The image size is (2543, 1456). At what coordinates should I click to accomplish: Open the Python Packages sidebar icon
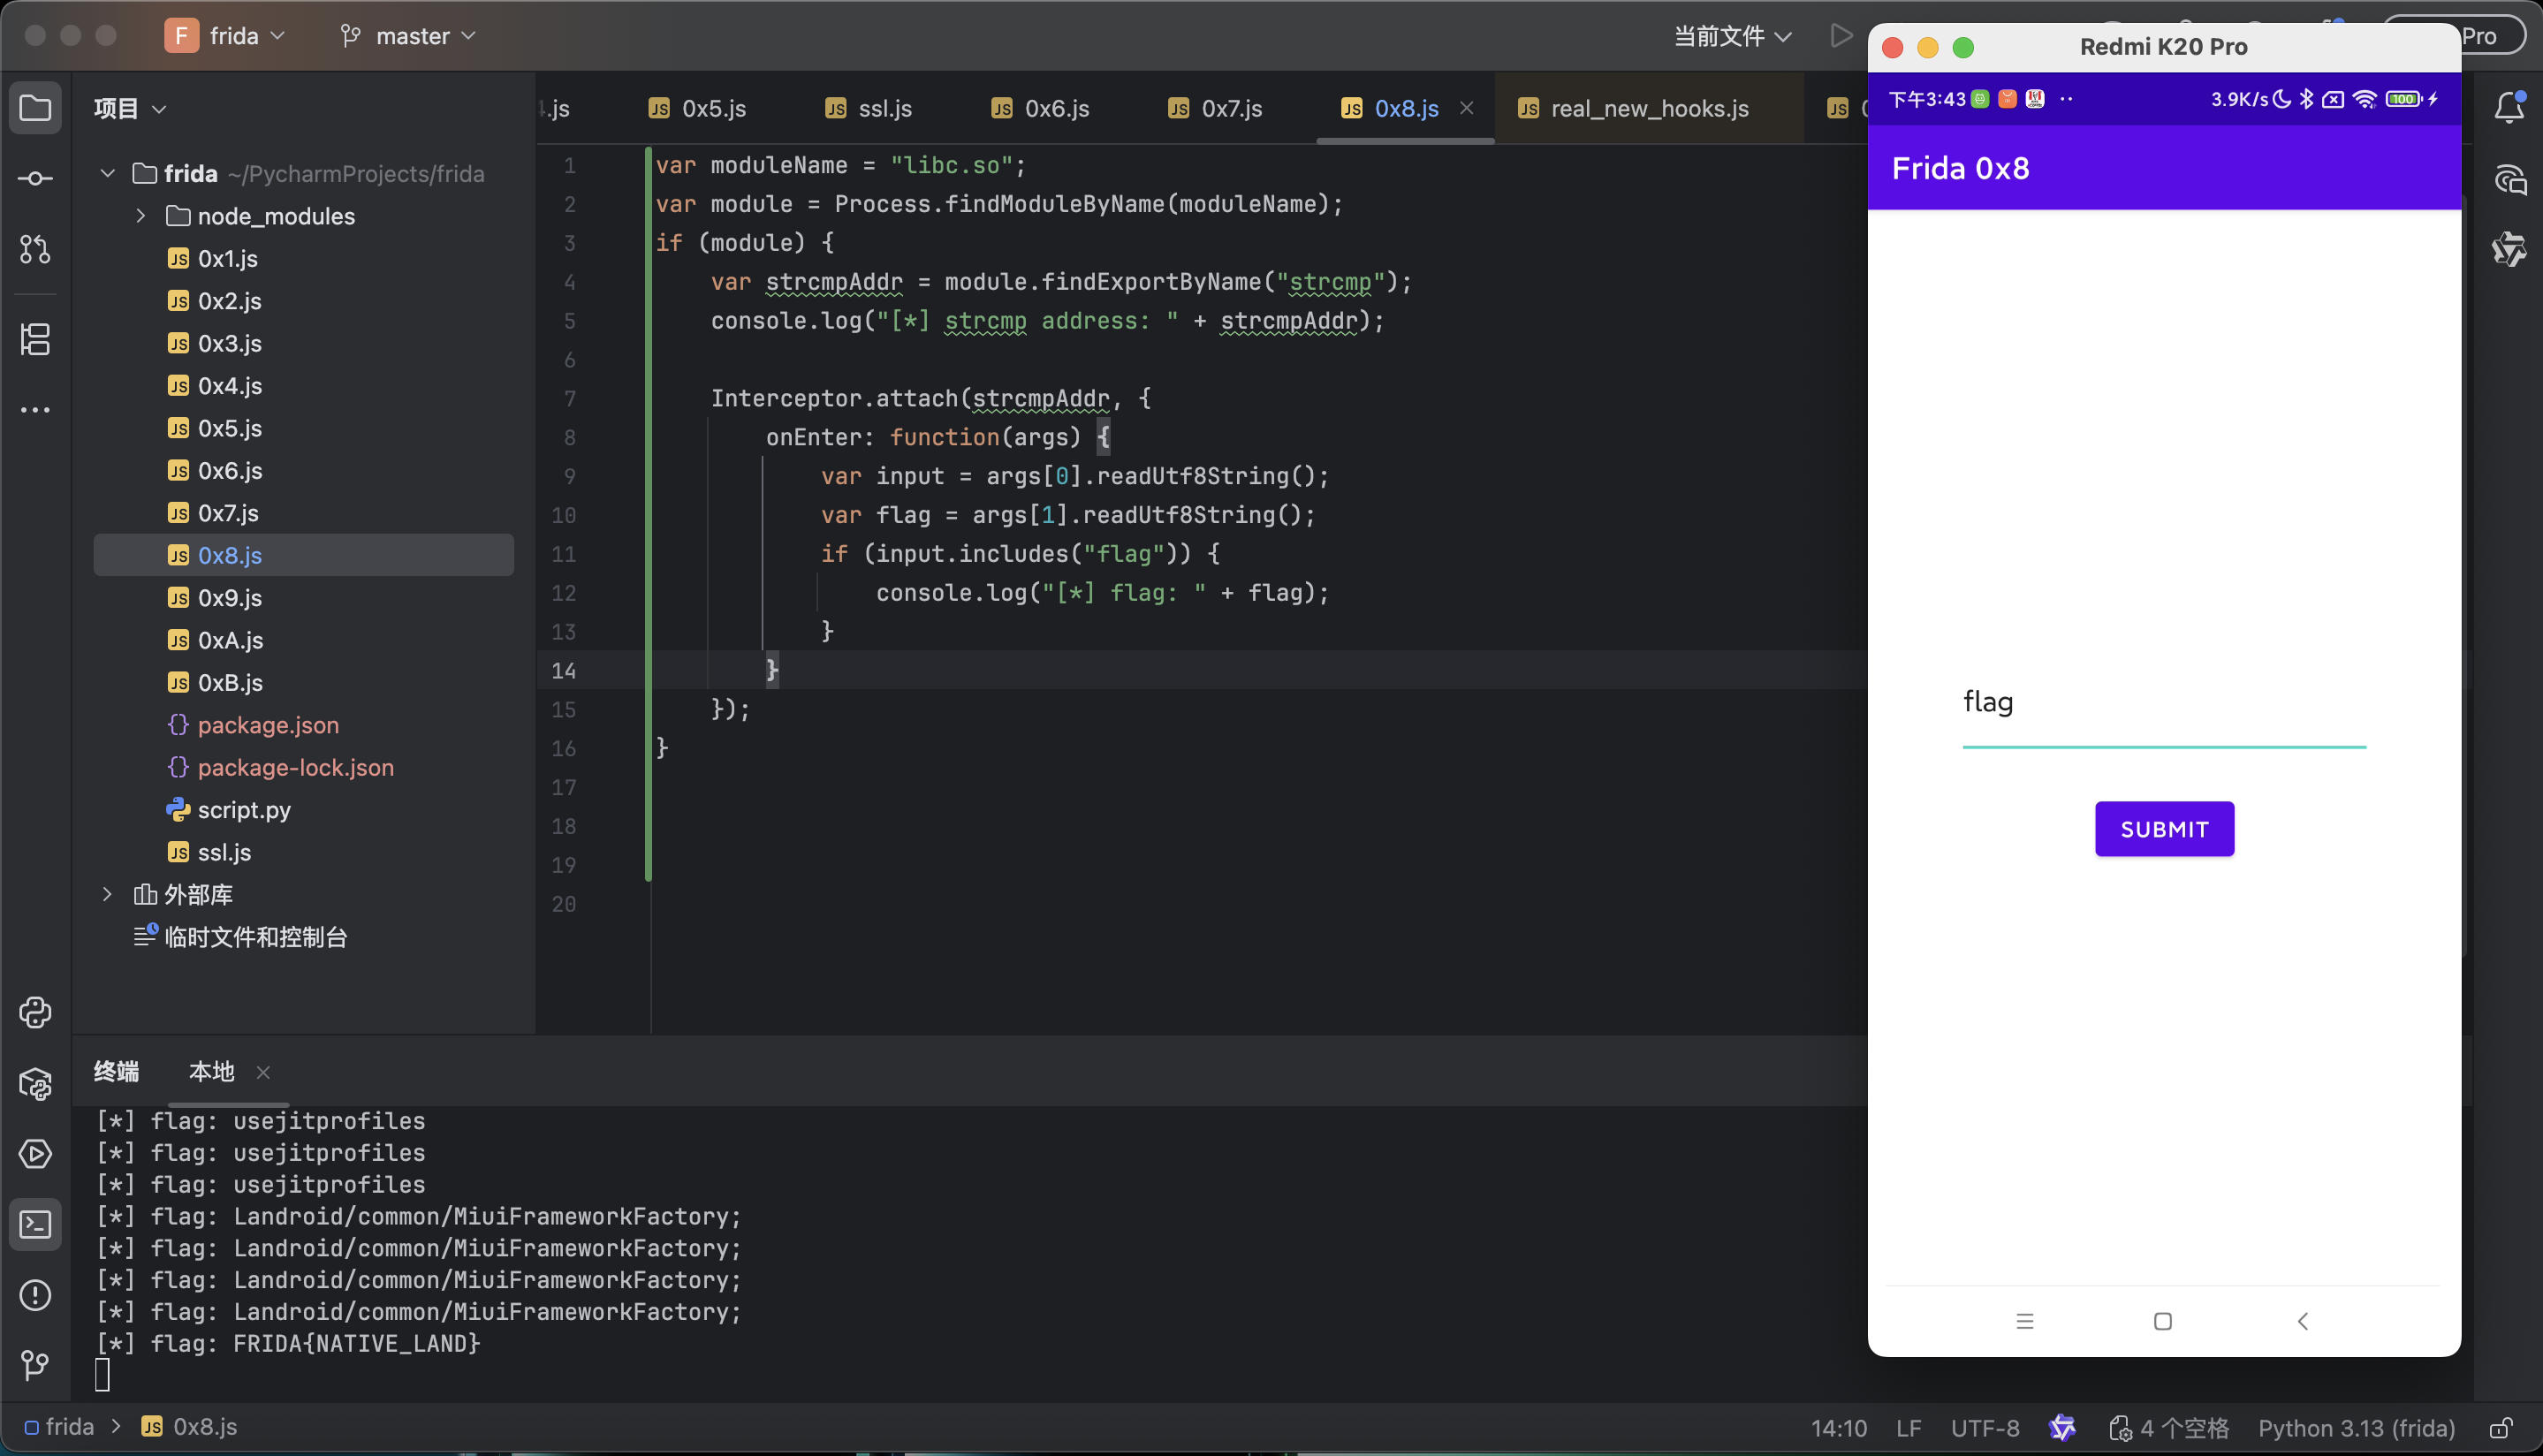coord(35,1084)
